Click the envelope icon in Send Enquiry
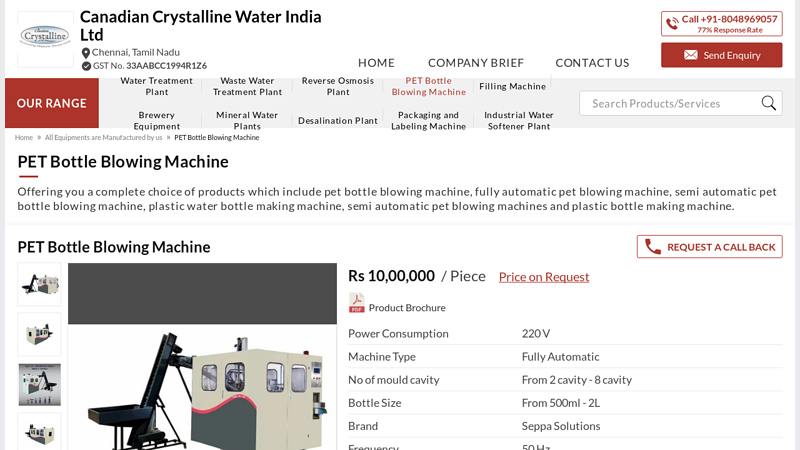 (x=691, y=55)
